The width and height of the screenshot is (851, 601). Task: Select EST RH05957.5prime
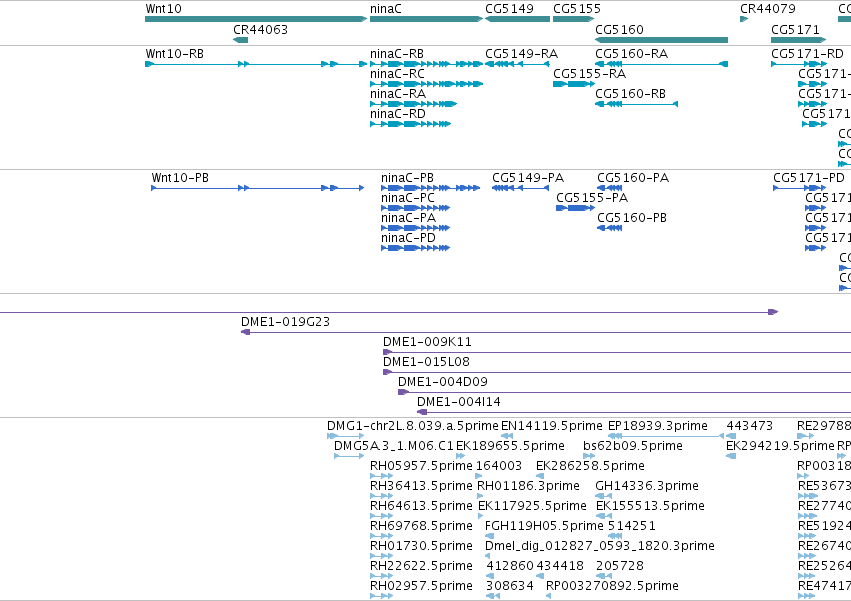(382, 476)
